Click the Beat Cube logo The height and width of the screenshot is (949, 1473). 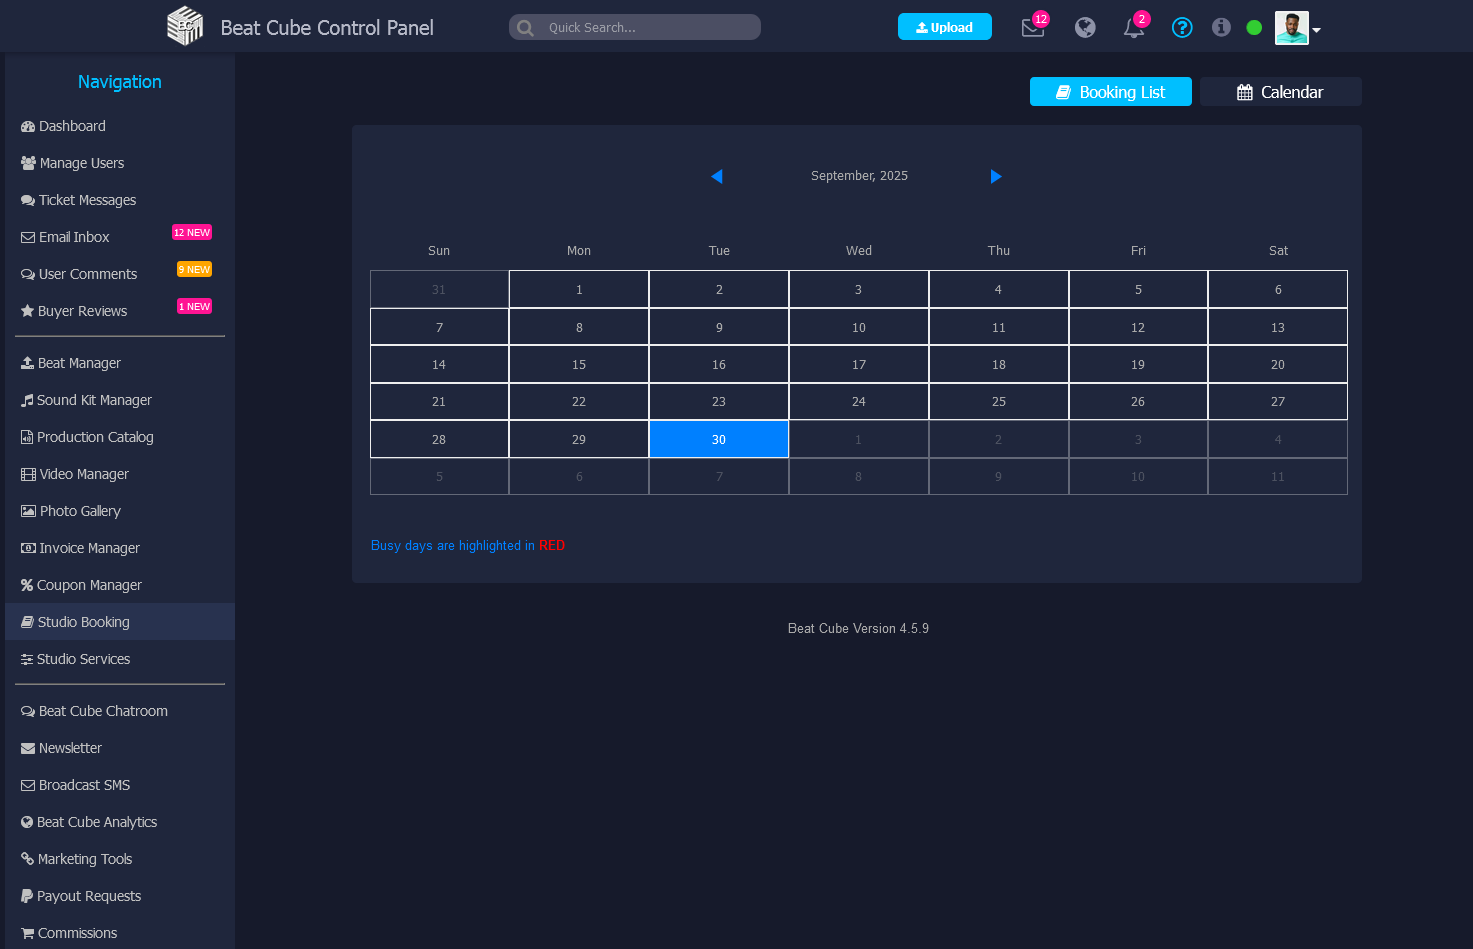(185, 27)
